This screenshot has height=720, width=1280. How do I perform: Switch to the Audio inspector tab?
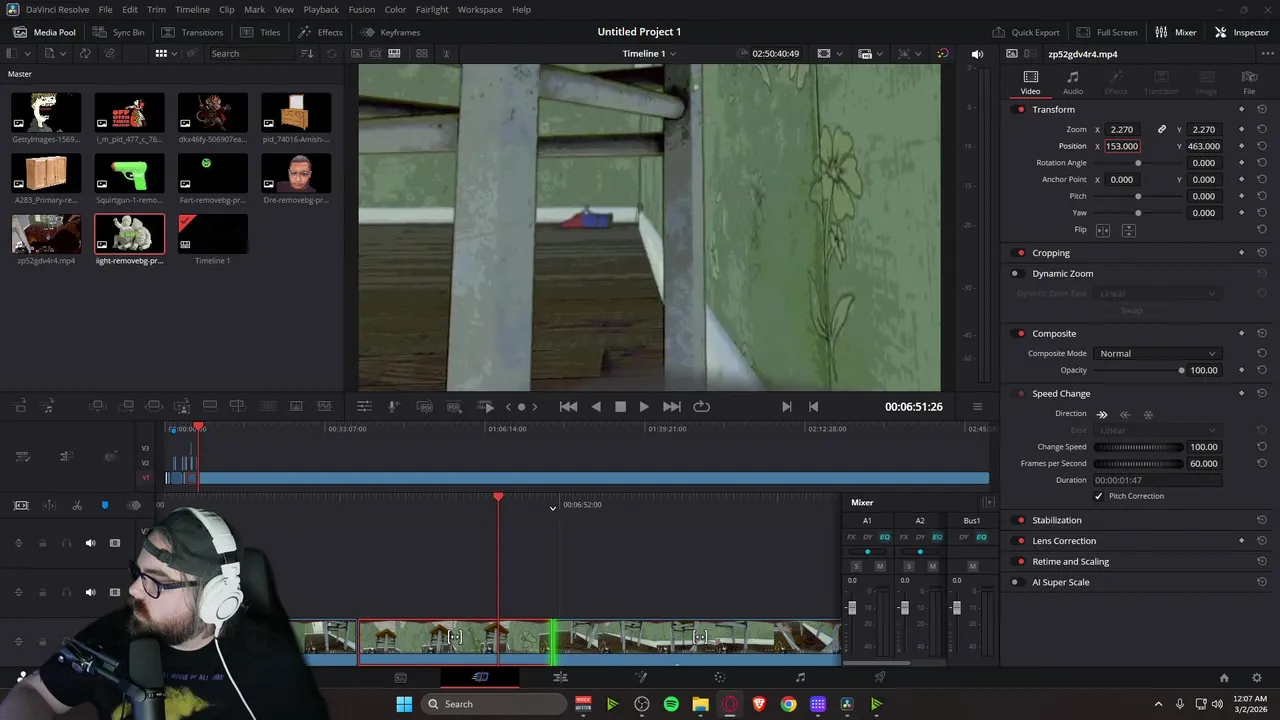(1073, 83)
